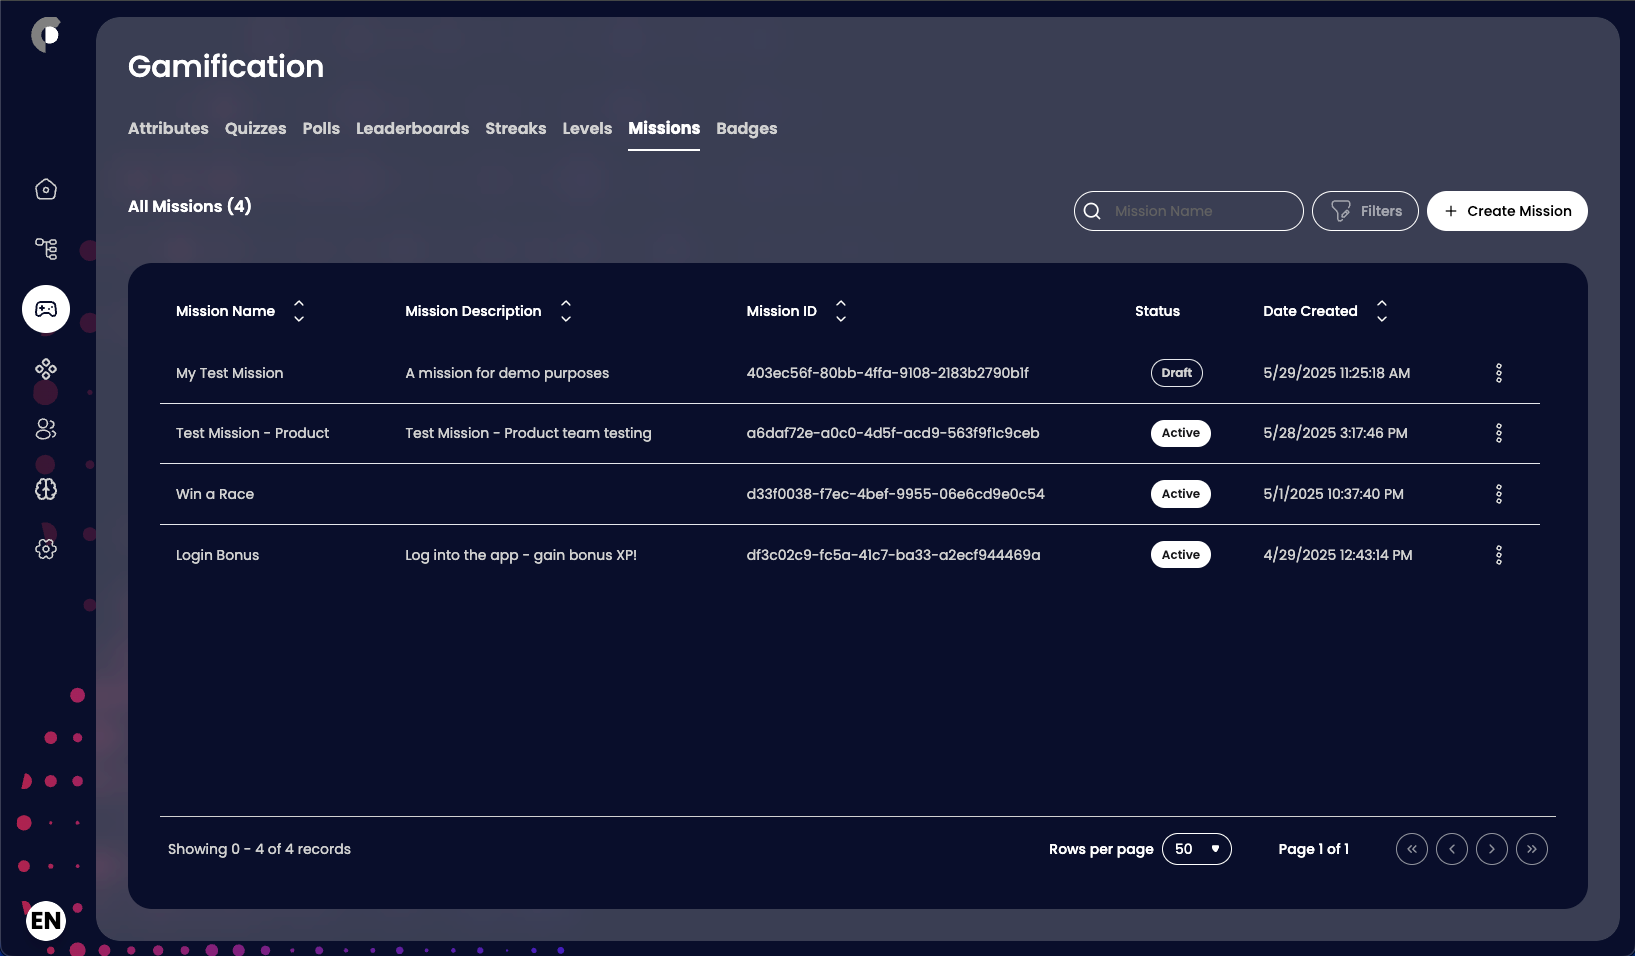Switch to the Badges tab
The width and height of the screenshot is (1635, 956).
[x=746, y=128]
